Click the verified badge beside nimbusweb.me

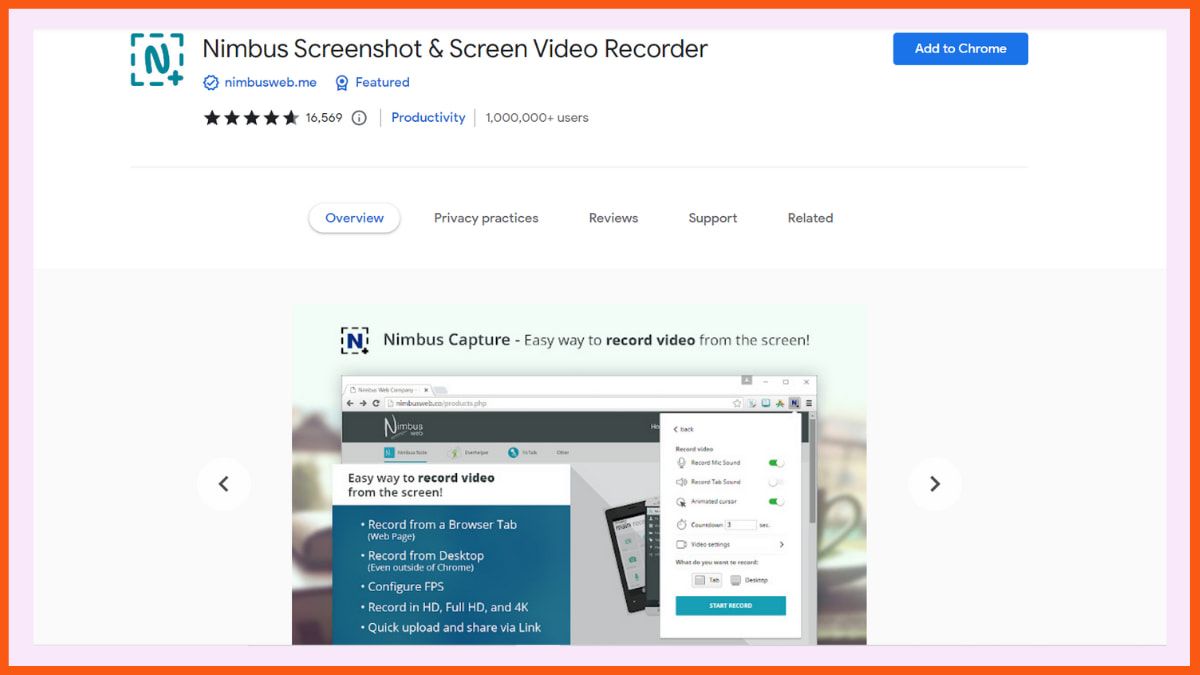(x=211, y=83)
